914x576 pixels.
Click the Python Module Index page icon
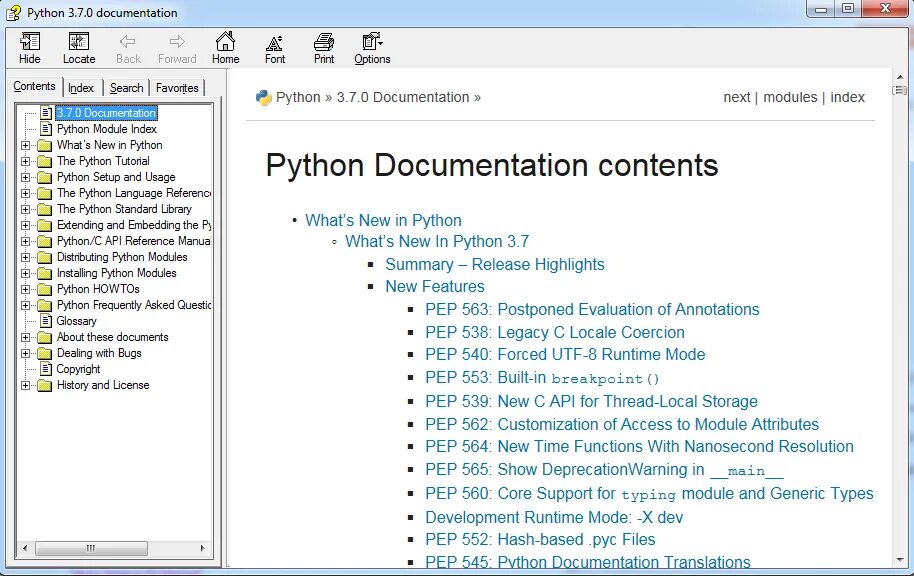(x=46, y=129)
